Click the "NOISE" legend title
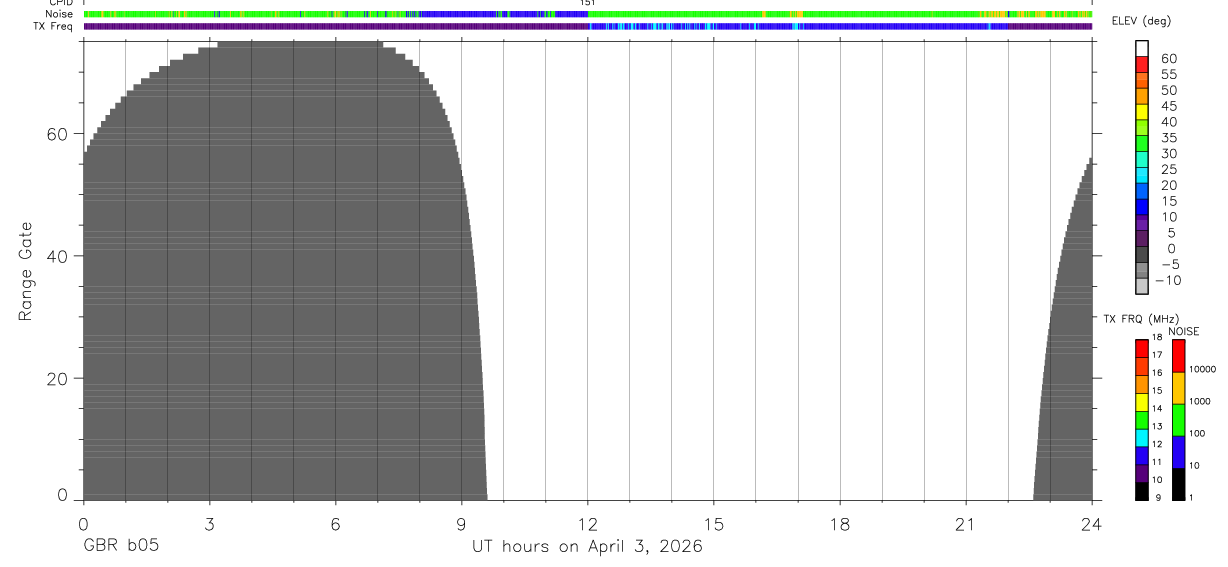This screenshot has height=567, width=1228. [1184, 331]
